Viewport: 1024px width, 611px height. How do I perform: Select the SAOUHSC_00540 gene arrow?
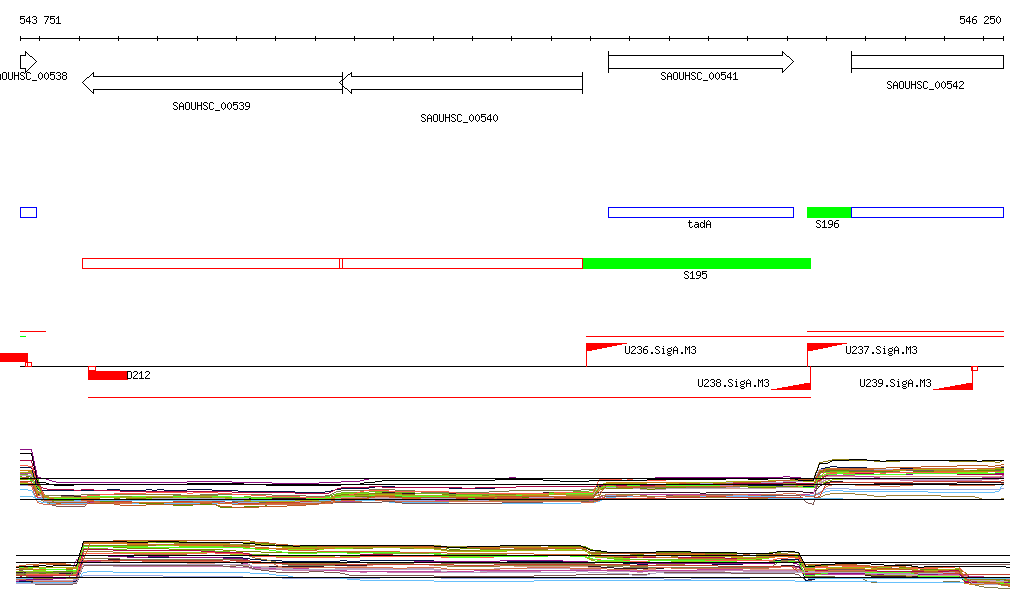(462, 83)
